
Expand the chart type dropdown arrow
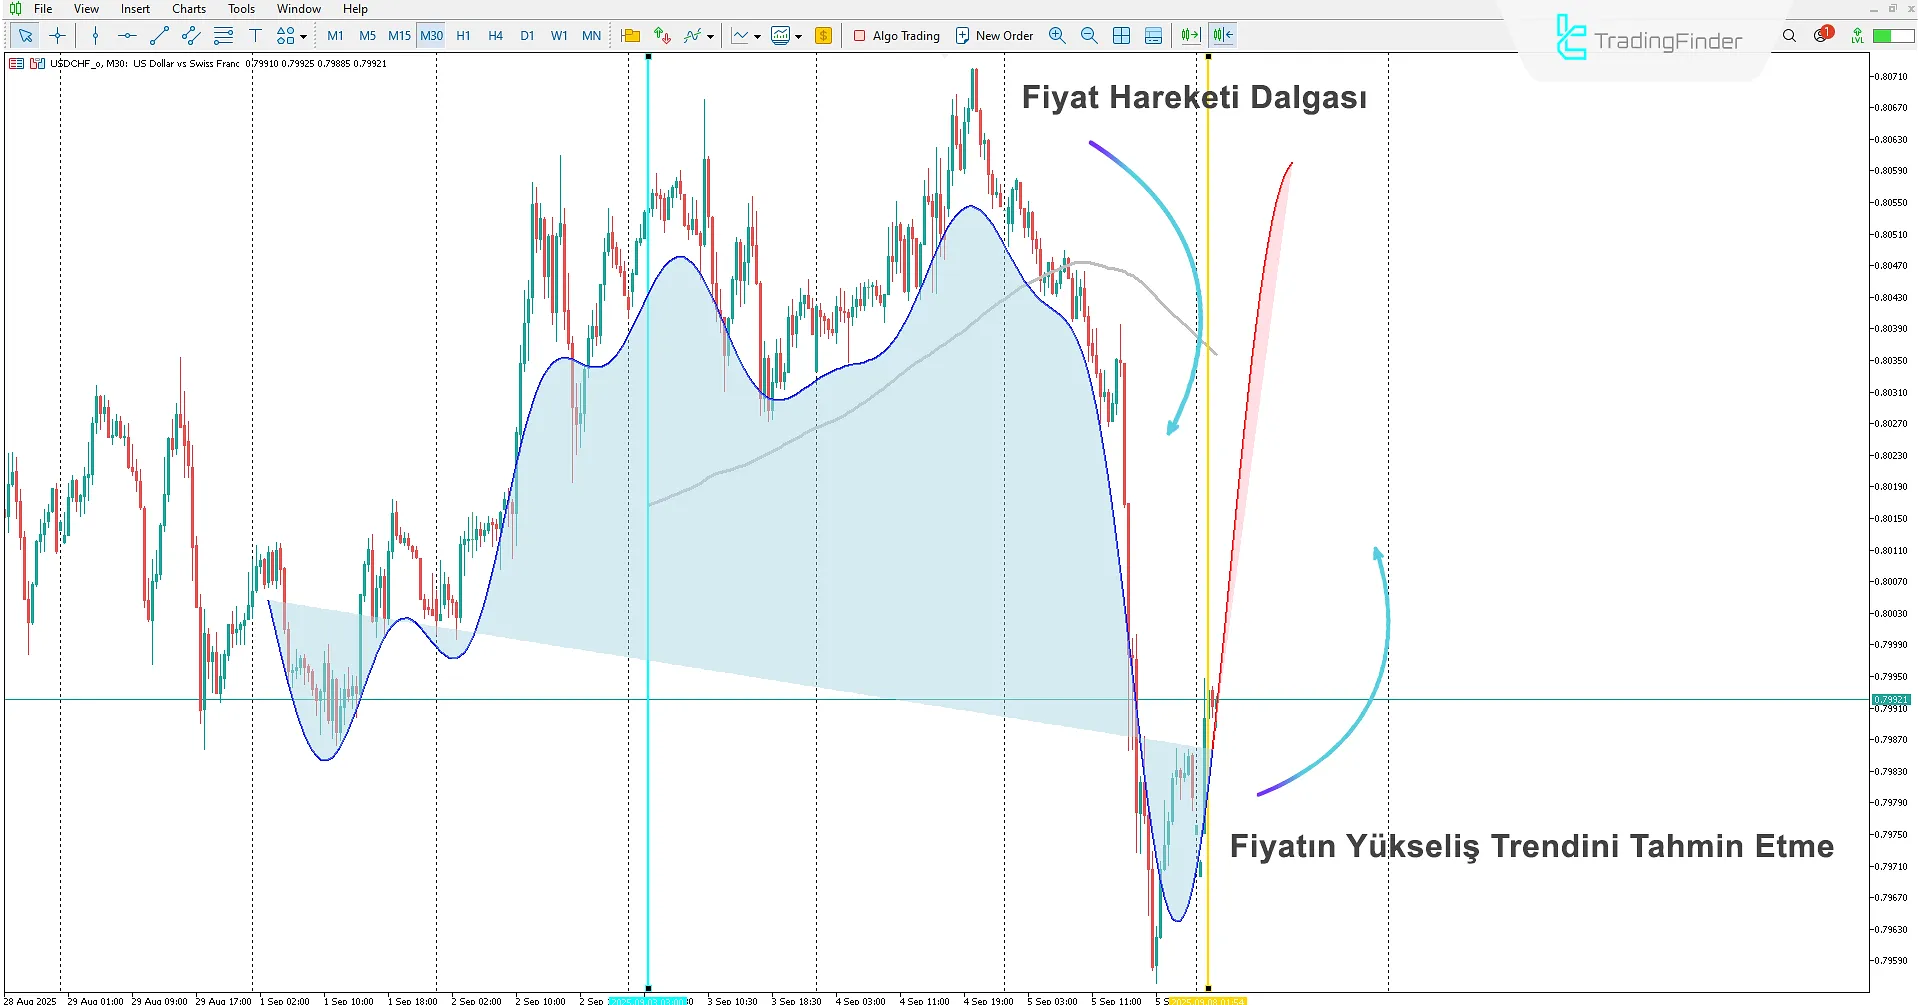(757, 37)
